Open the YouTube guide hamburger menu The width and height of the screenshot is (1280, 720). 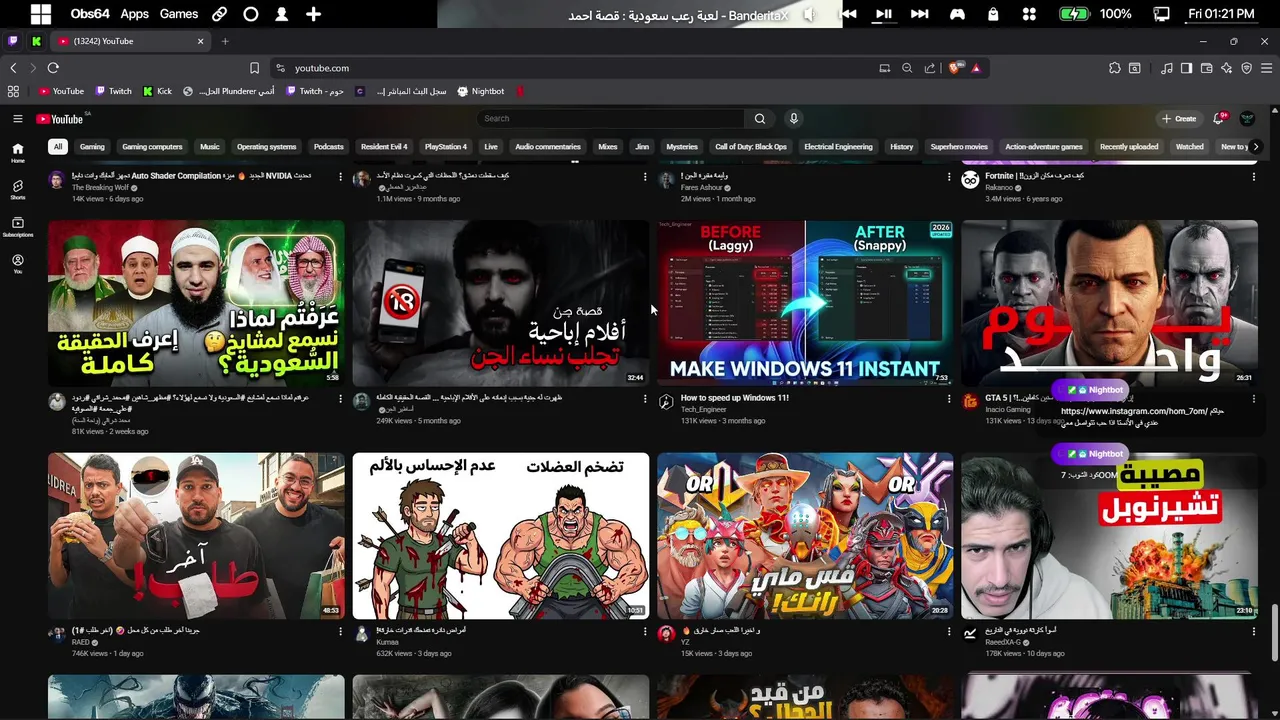click(17, 119)
